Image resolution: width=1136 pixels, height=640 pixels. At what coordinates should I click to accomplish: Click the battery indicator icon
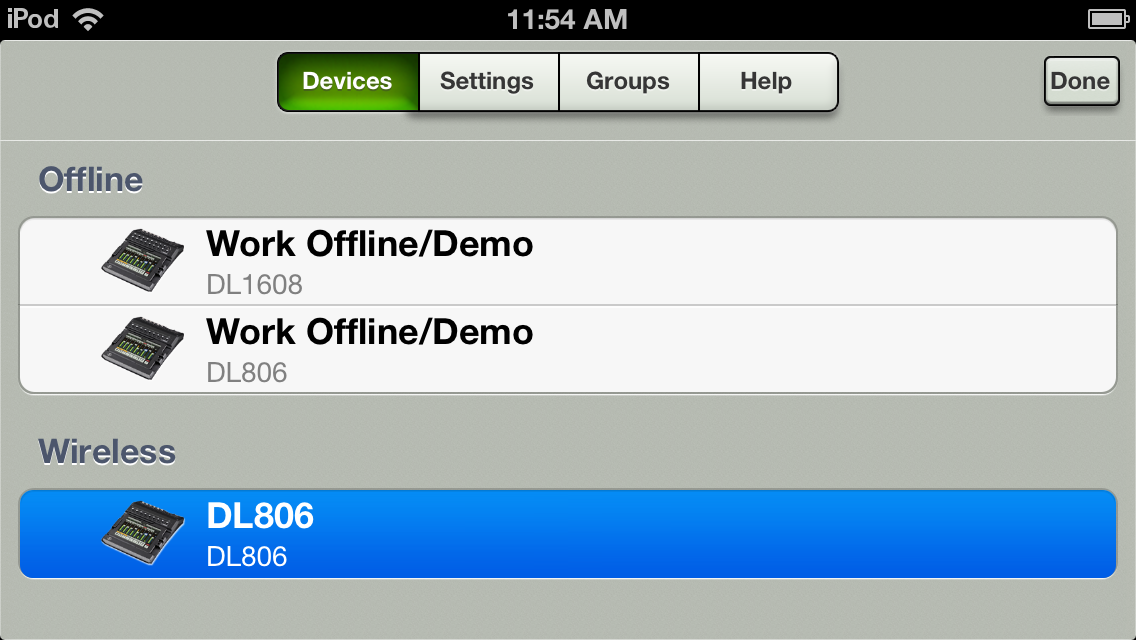(x=1108, y=19)
